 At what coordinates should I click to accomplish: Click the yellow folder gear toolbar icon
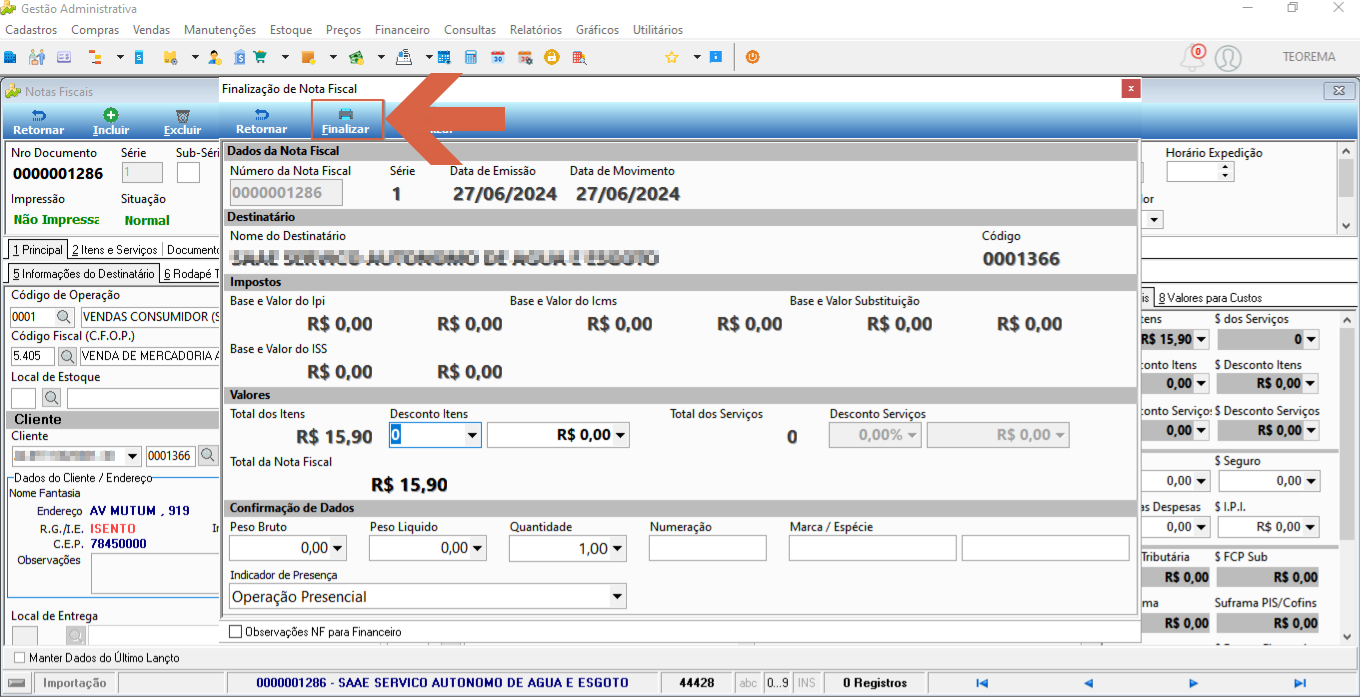click(170, 57)
